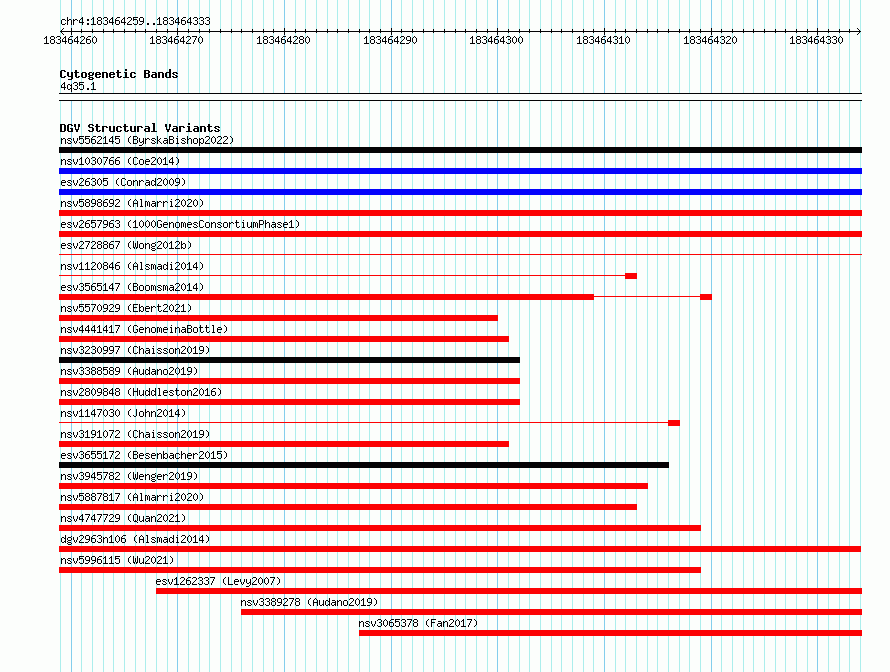
Task: Open nsv1120846 (Alsmadi2014) label
Action: click(132, 266)
